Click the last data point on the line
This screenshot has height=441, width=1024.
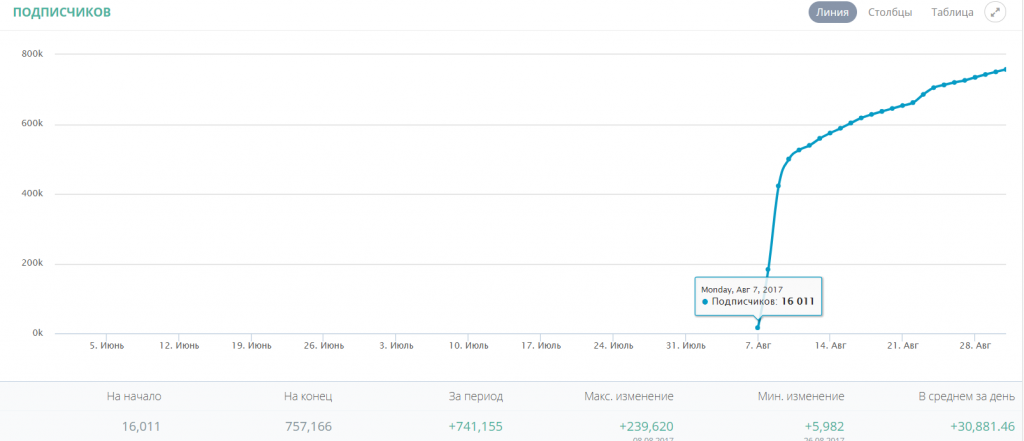(x=1005, y=70)
